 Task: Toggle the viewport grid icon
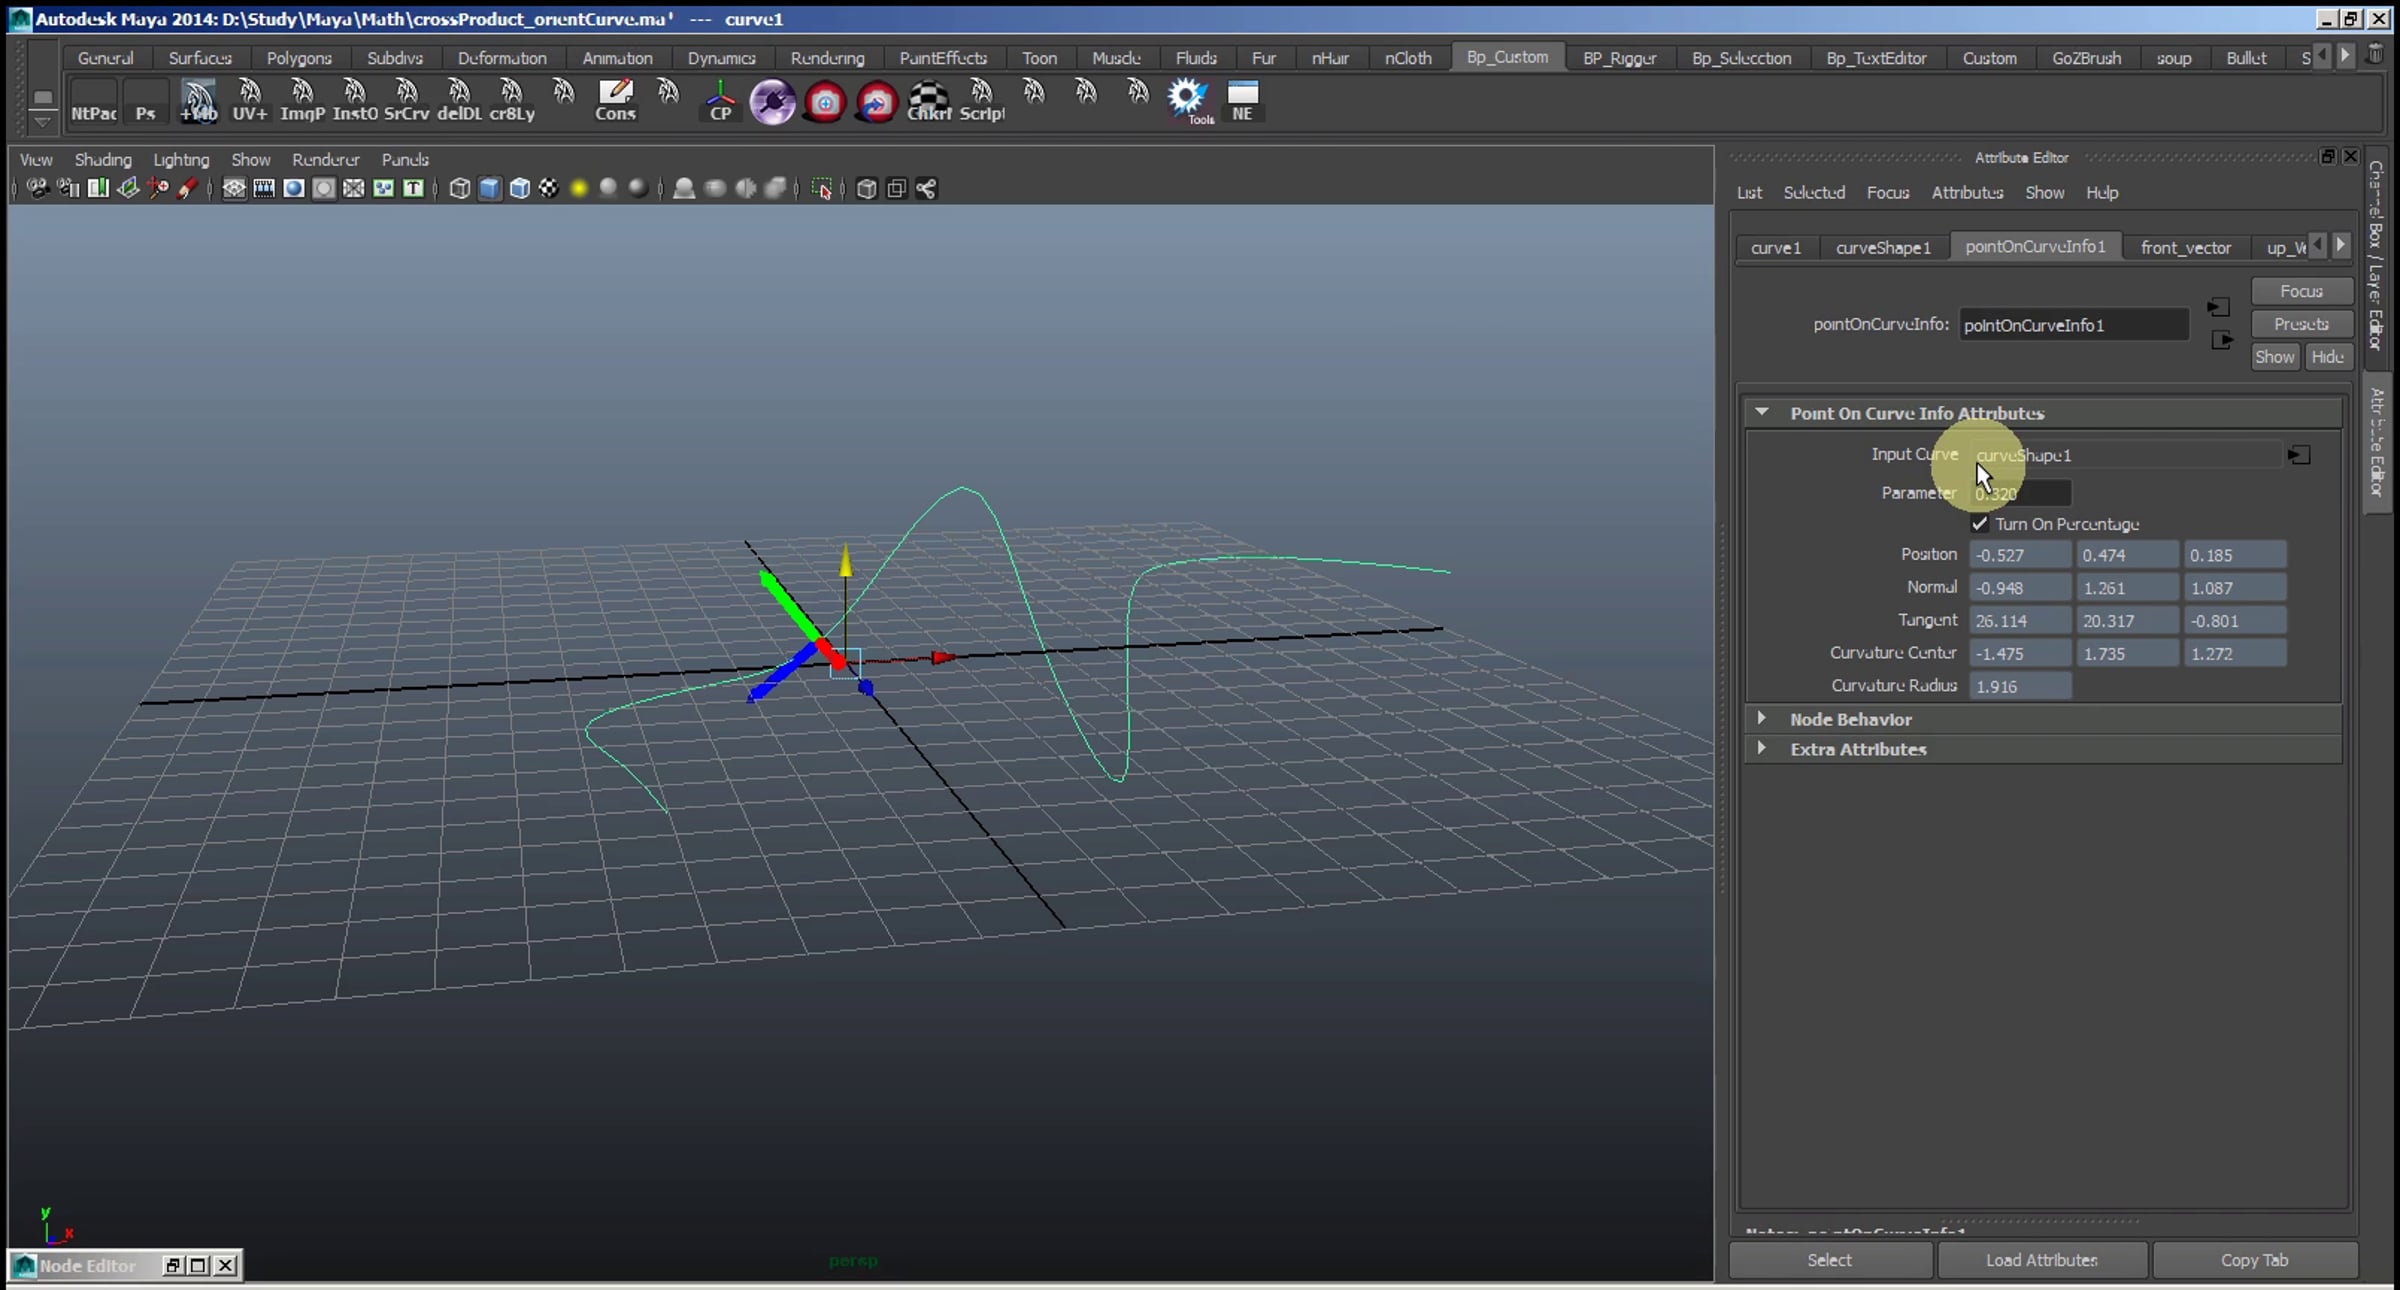coord(233,189)
